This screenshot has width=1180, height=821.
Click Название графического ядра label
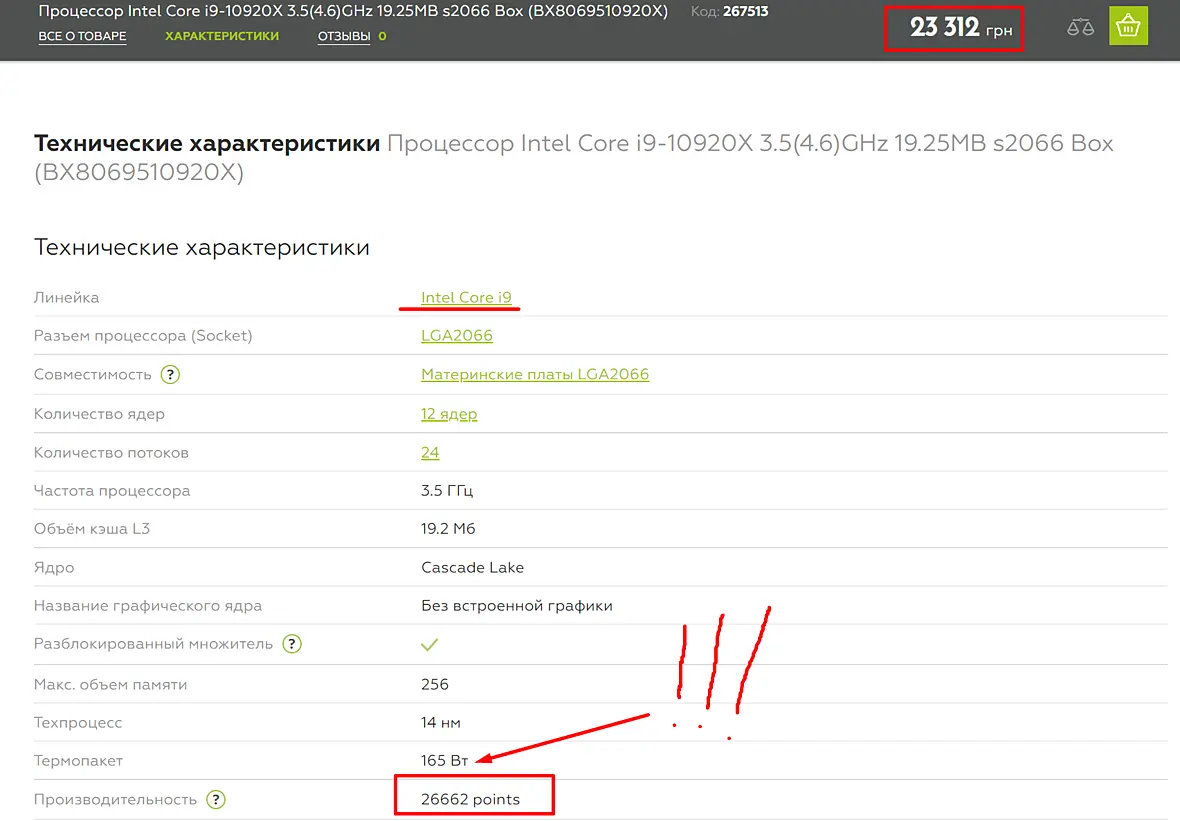click(148, 606)
